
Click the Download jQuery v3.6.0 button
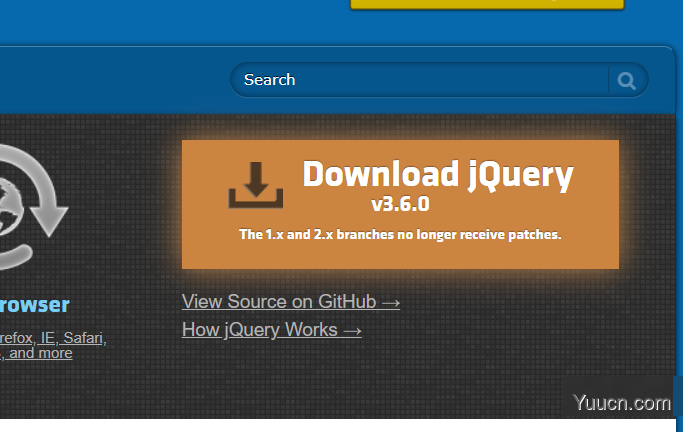400,204
